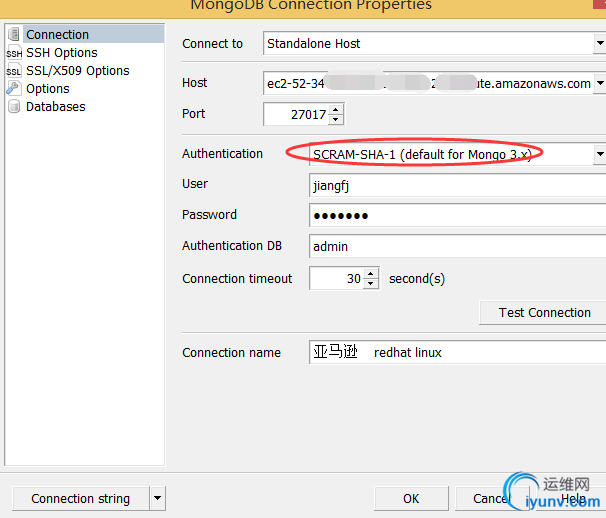This screenshot has height=518, width=606.
Task: Click the Connection server icon in sidebar
Action: click(14, 34)
